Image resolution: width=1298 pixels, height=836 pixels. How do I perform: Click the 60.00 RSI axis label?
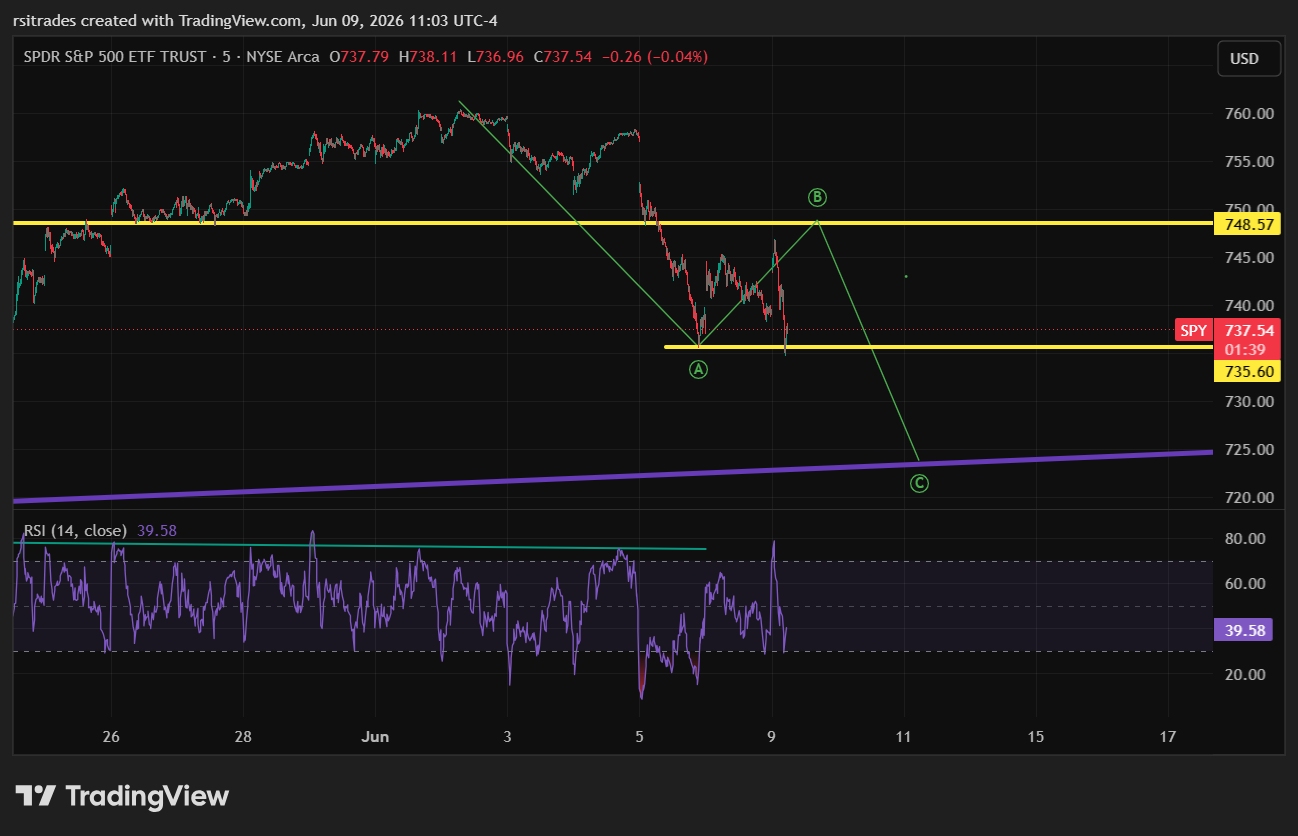[1245, 584]
